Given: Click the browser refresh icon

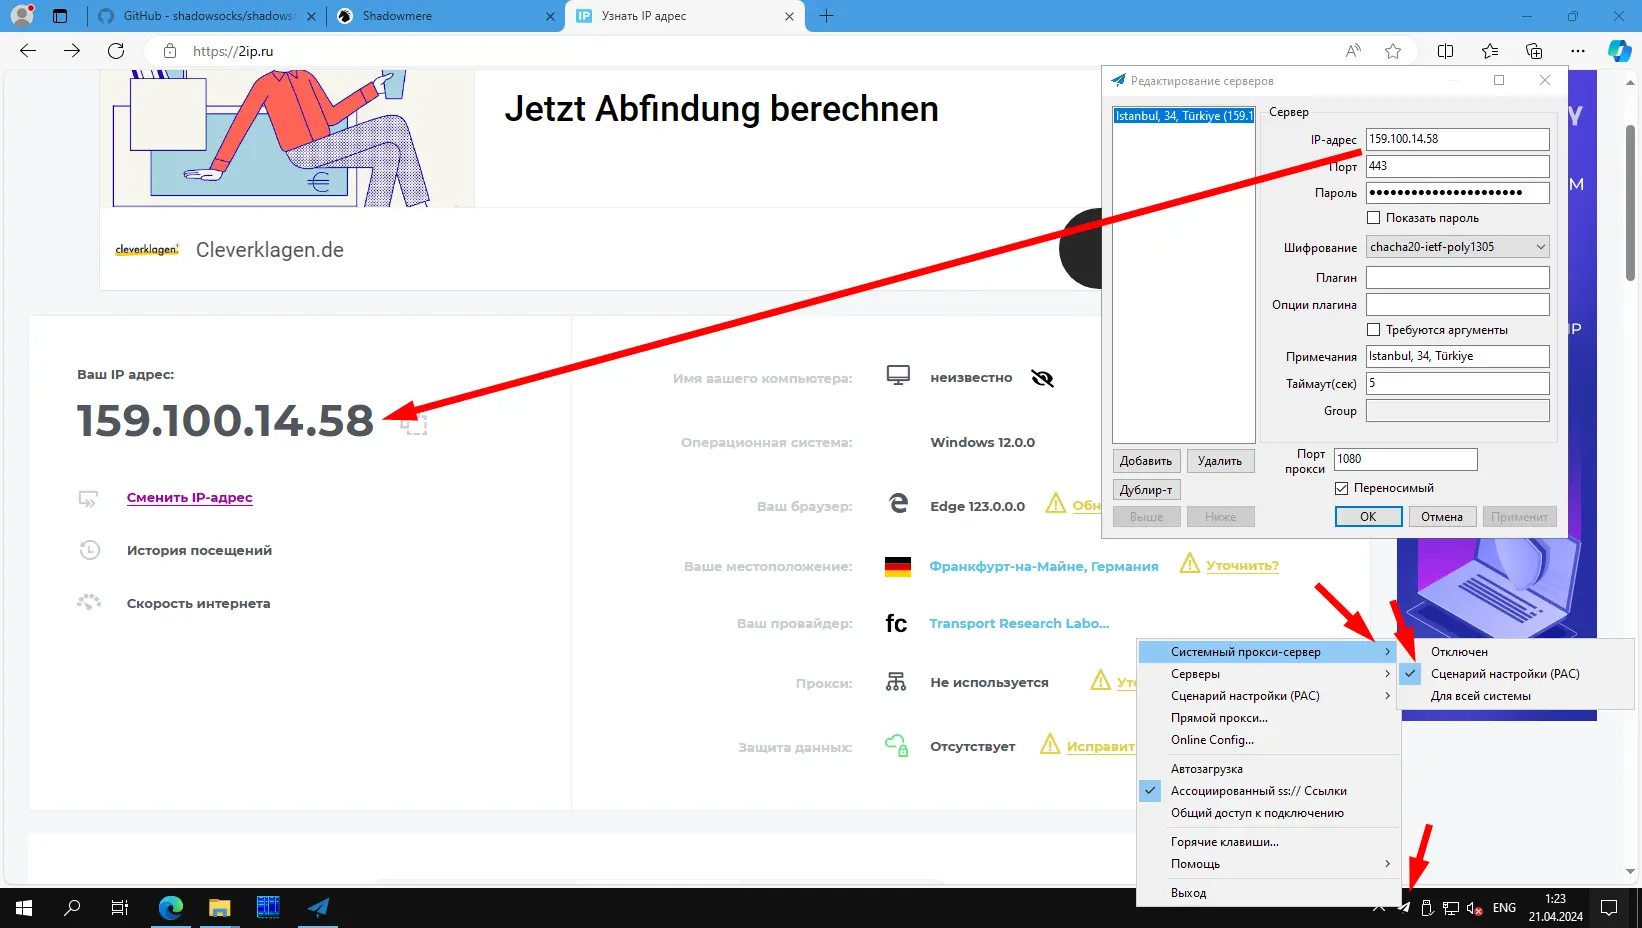Looking at the screenshot, I should click(x=116, y=51).
